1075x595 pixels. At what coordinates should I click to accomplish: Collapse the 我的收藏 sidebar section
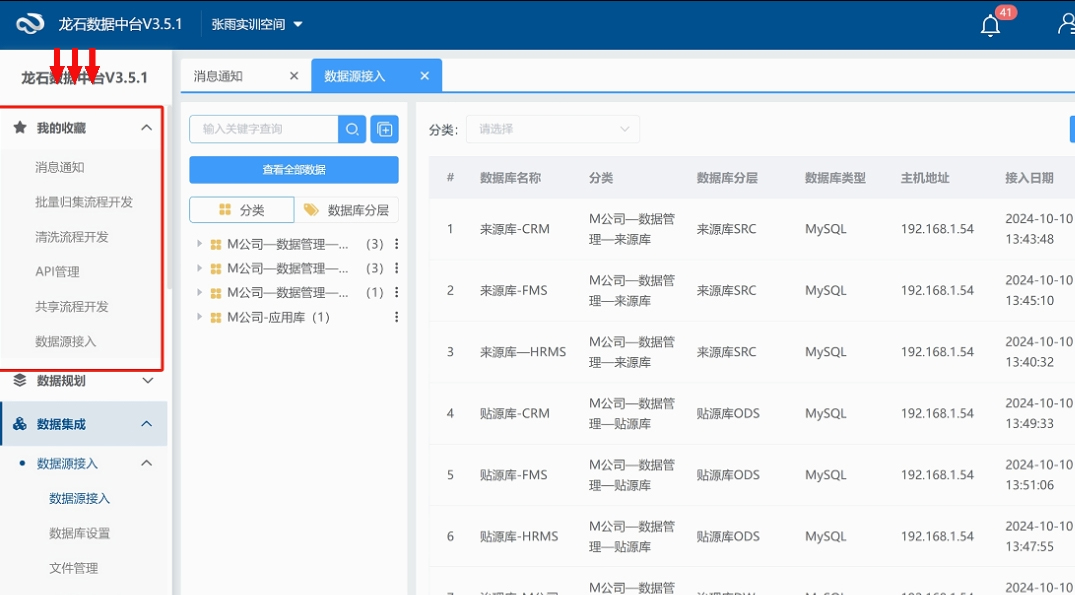point(146,128)
